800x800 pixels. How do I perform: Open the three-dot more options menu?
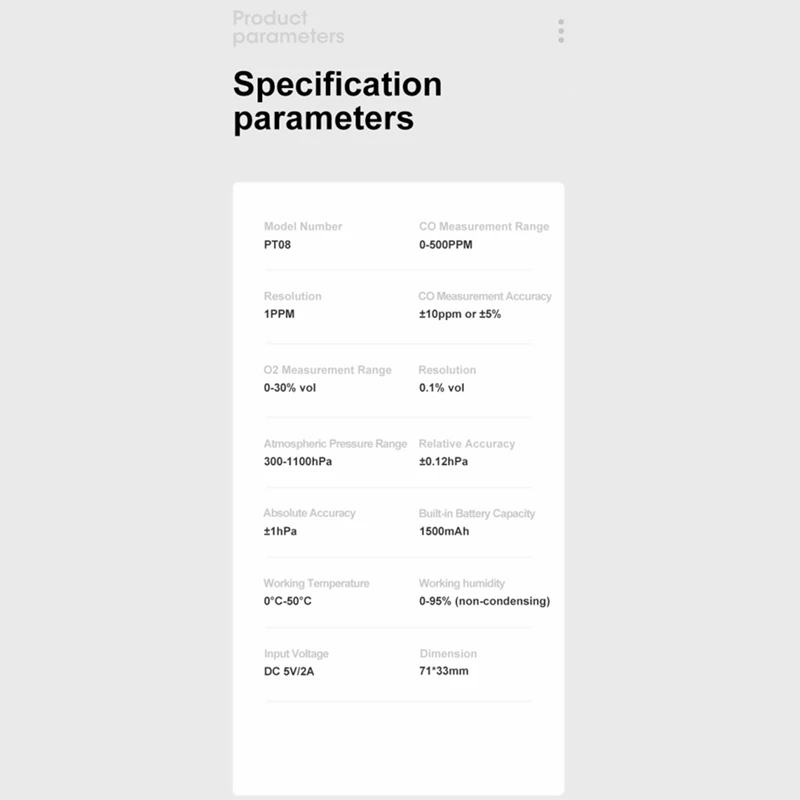pos(561,31)
